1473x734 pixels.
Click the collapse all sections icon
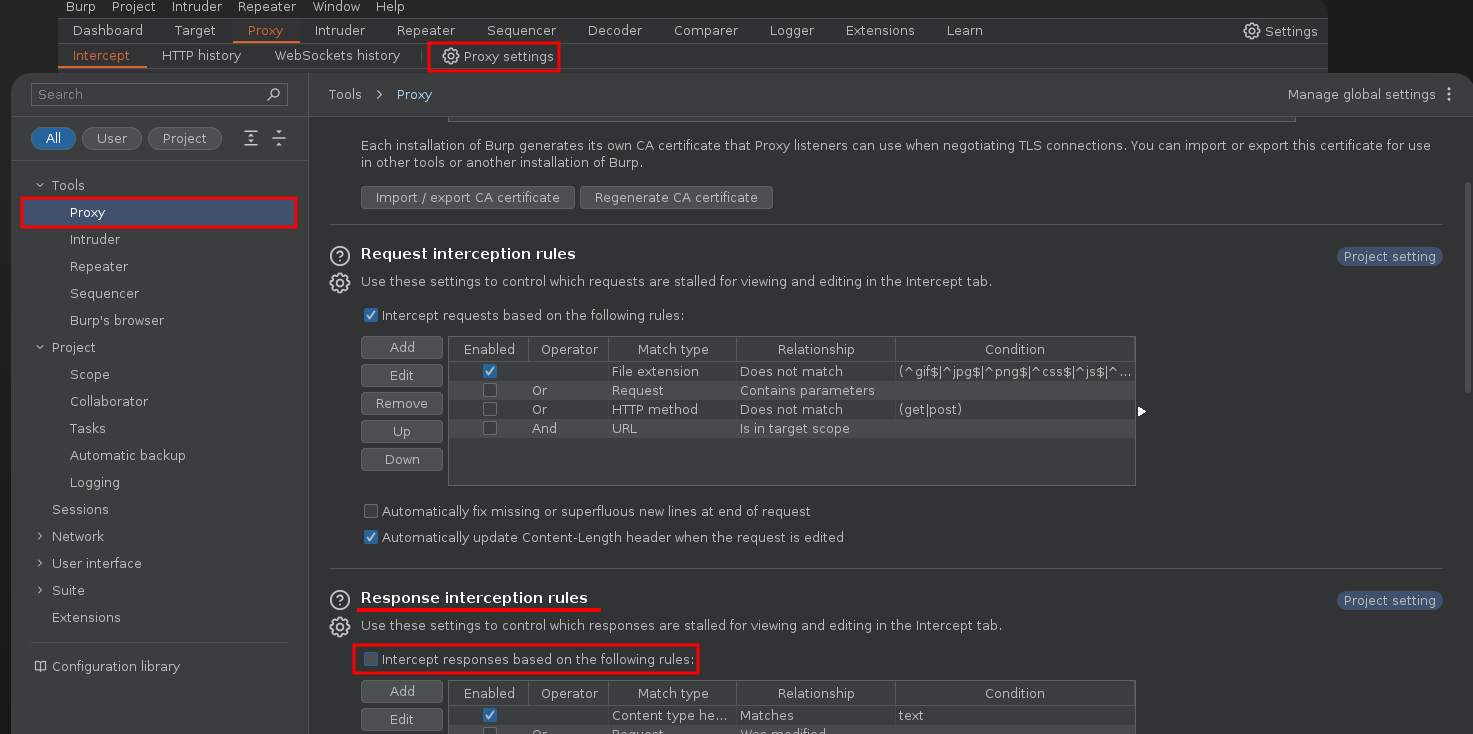coord(278,139)
